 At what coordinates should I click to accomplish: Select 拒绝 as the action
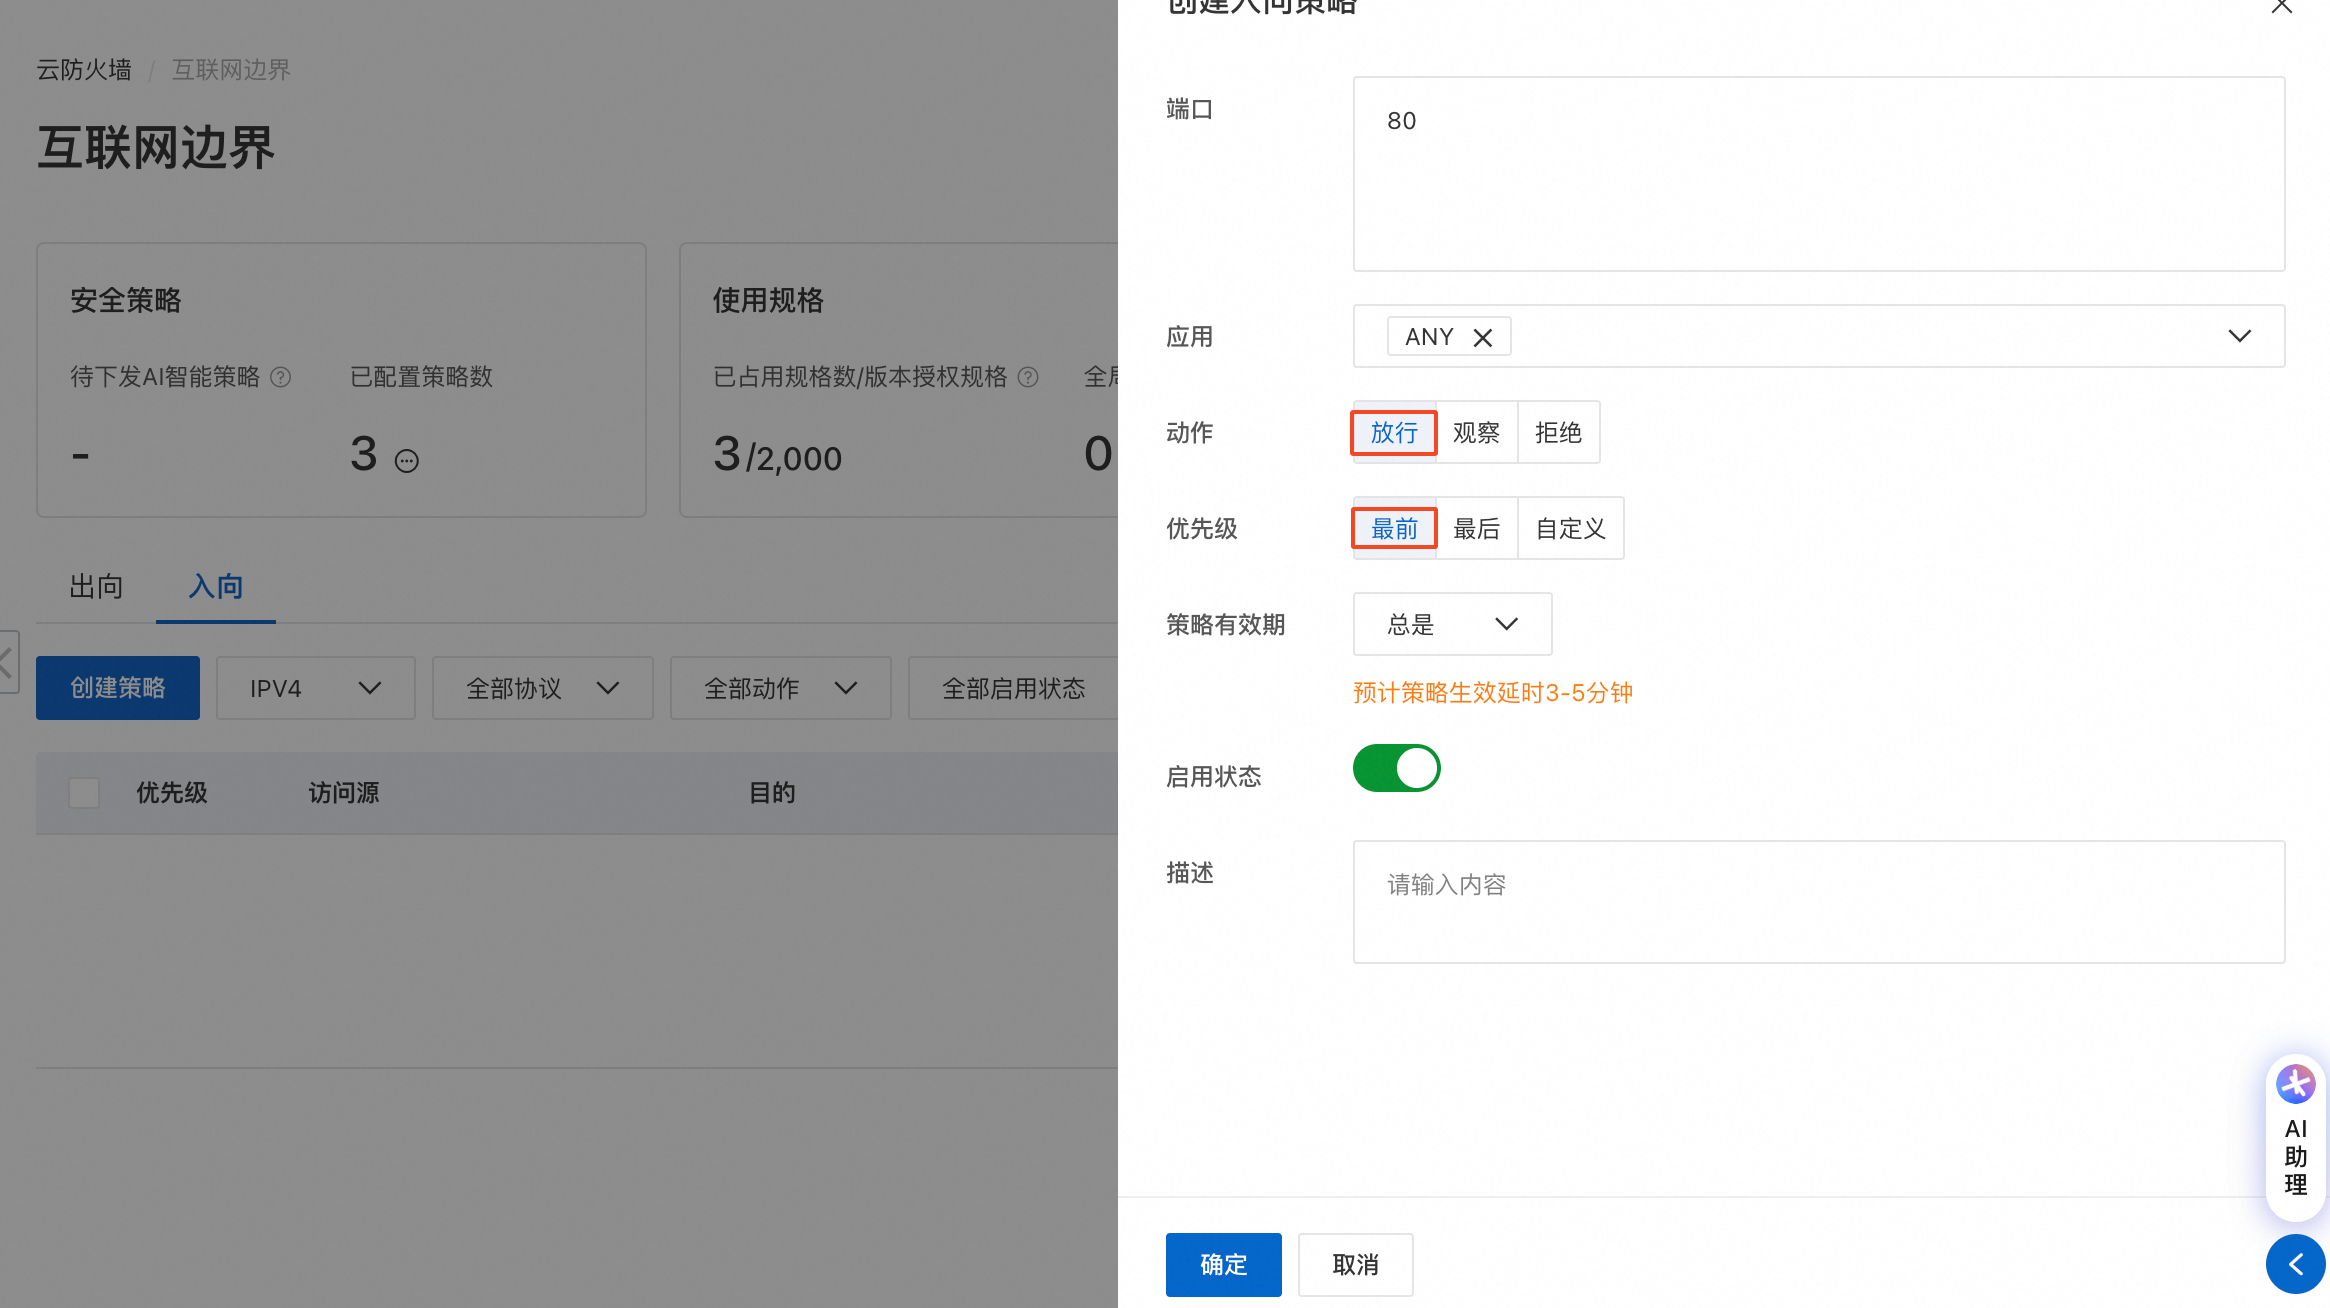(x=1558, y=432)
